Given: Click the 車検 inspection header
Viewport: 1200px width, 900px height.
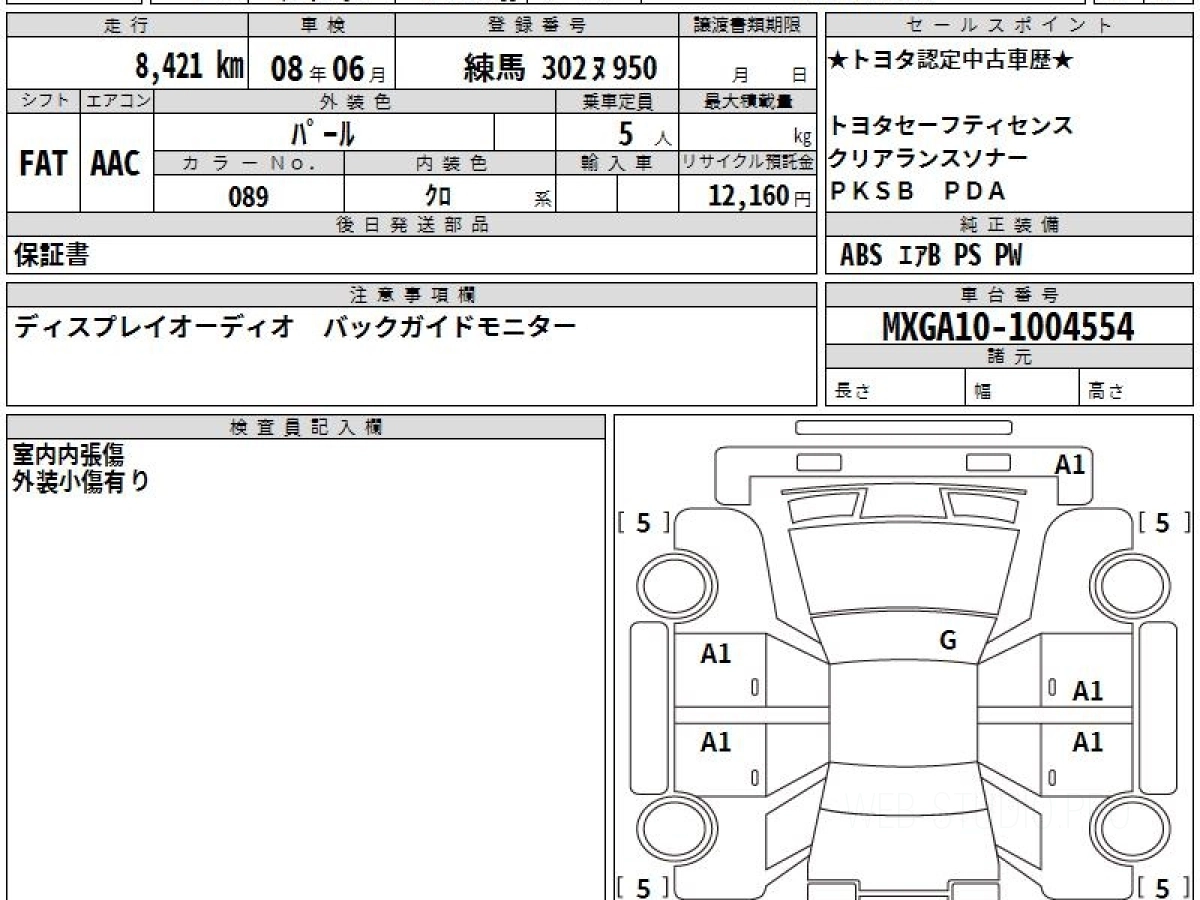Looking at the screenshot, I should (321, 26).
